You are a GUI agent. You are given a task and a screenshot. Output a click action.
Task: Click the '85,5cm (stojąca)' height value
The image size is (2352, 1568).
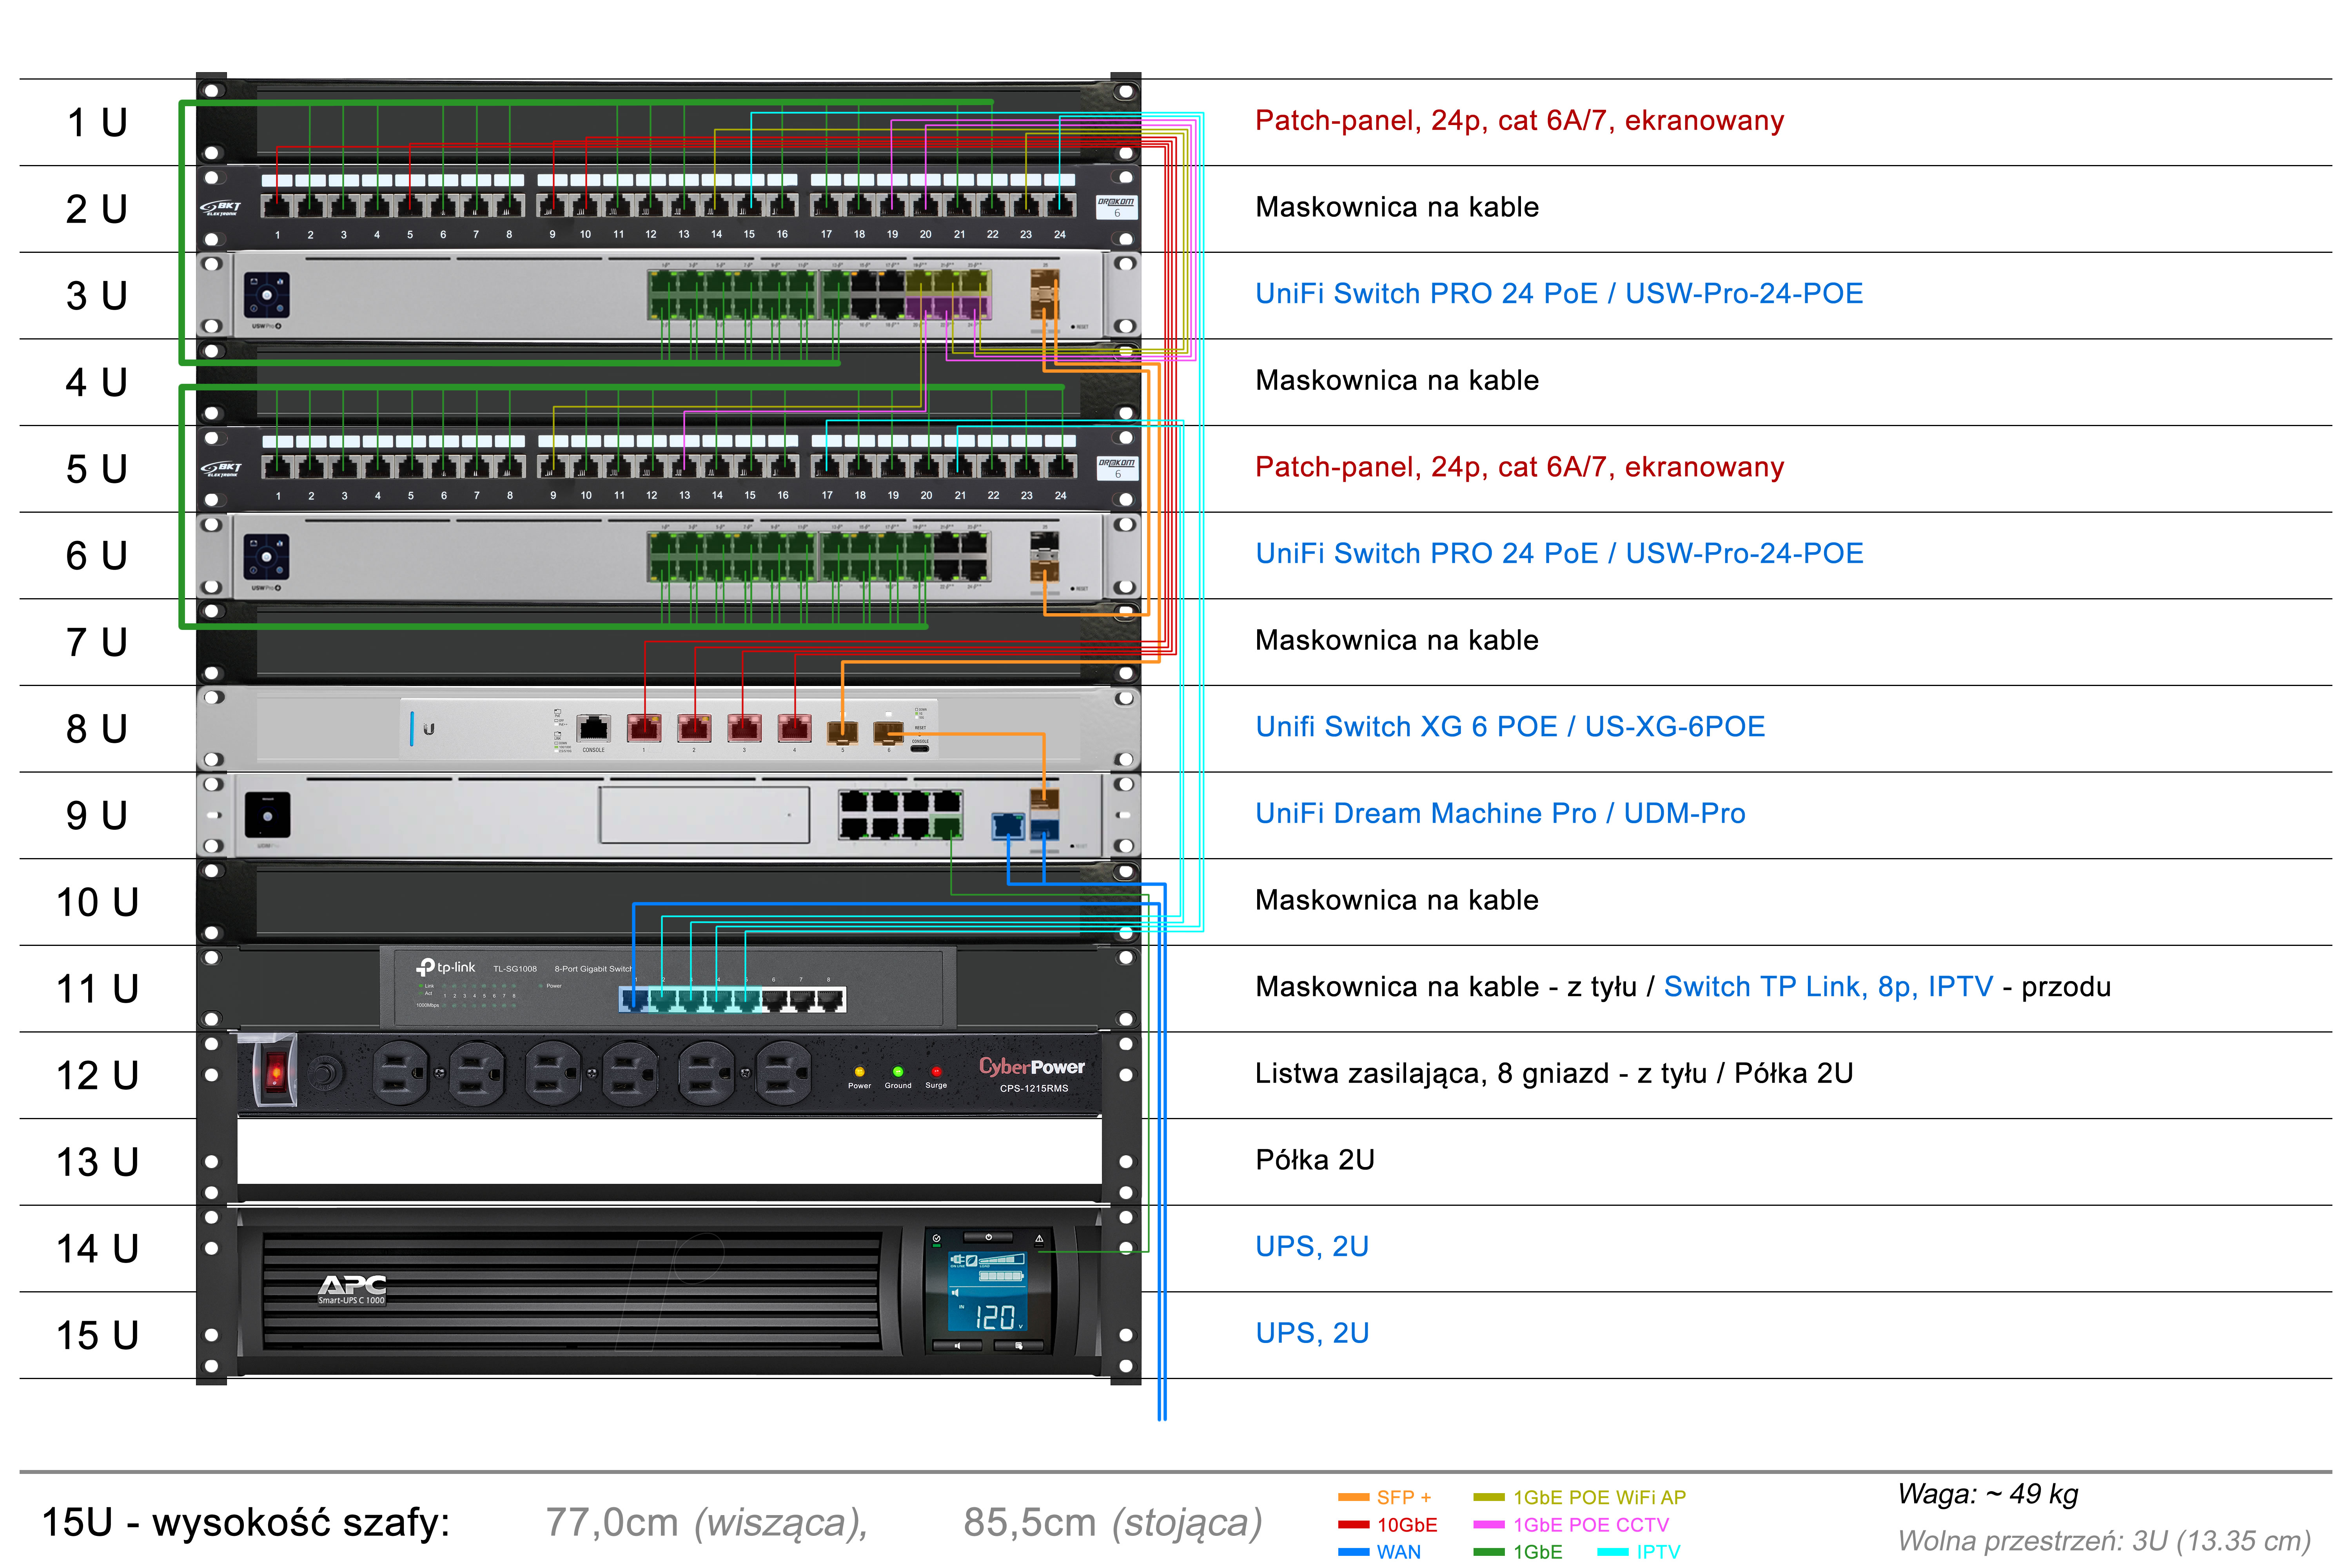(x=1112, y=1523)
